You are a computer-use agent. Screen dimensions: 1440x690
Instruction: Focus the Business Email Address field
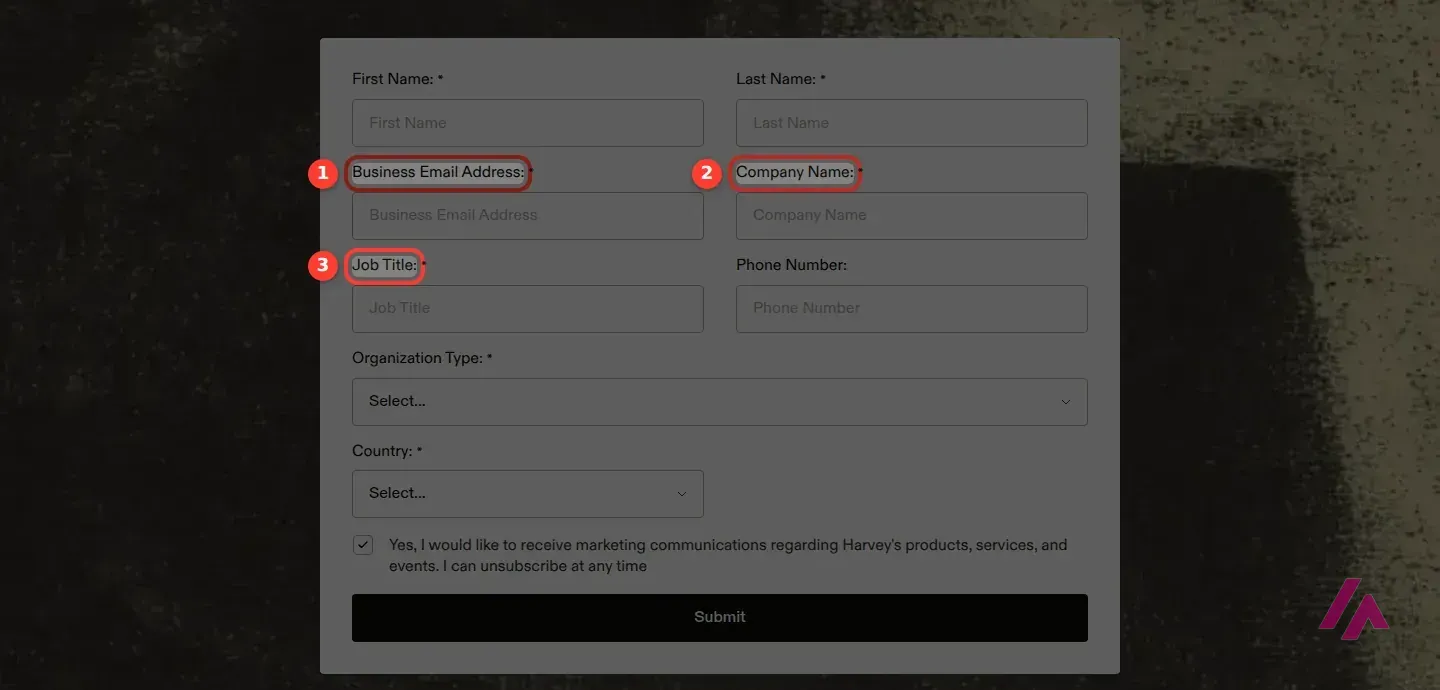tap(528, 216)
